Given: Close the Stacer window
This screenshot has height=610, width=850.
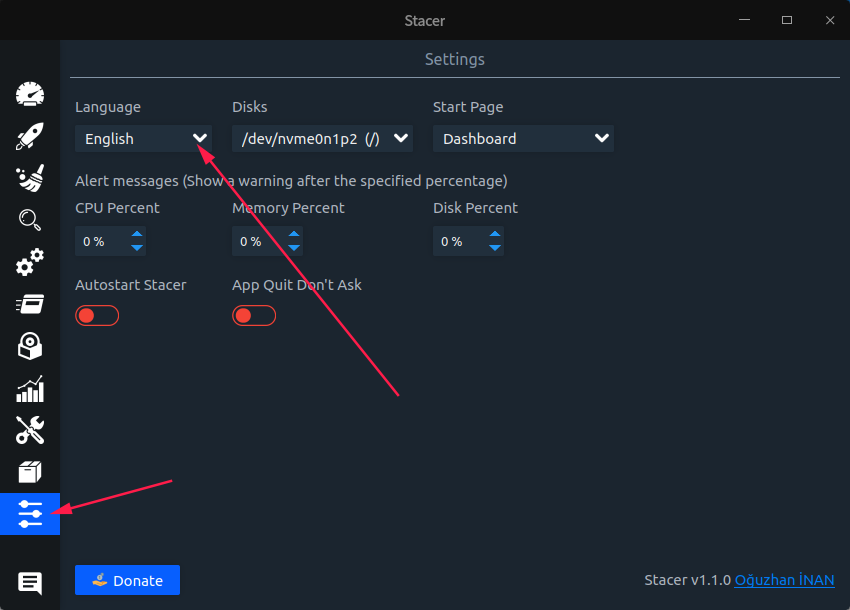Looking at the screenshot, I should point(830,20).
